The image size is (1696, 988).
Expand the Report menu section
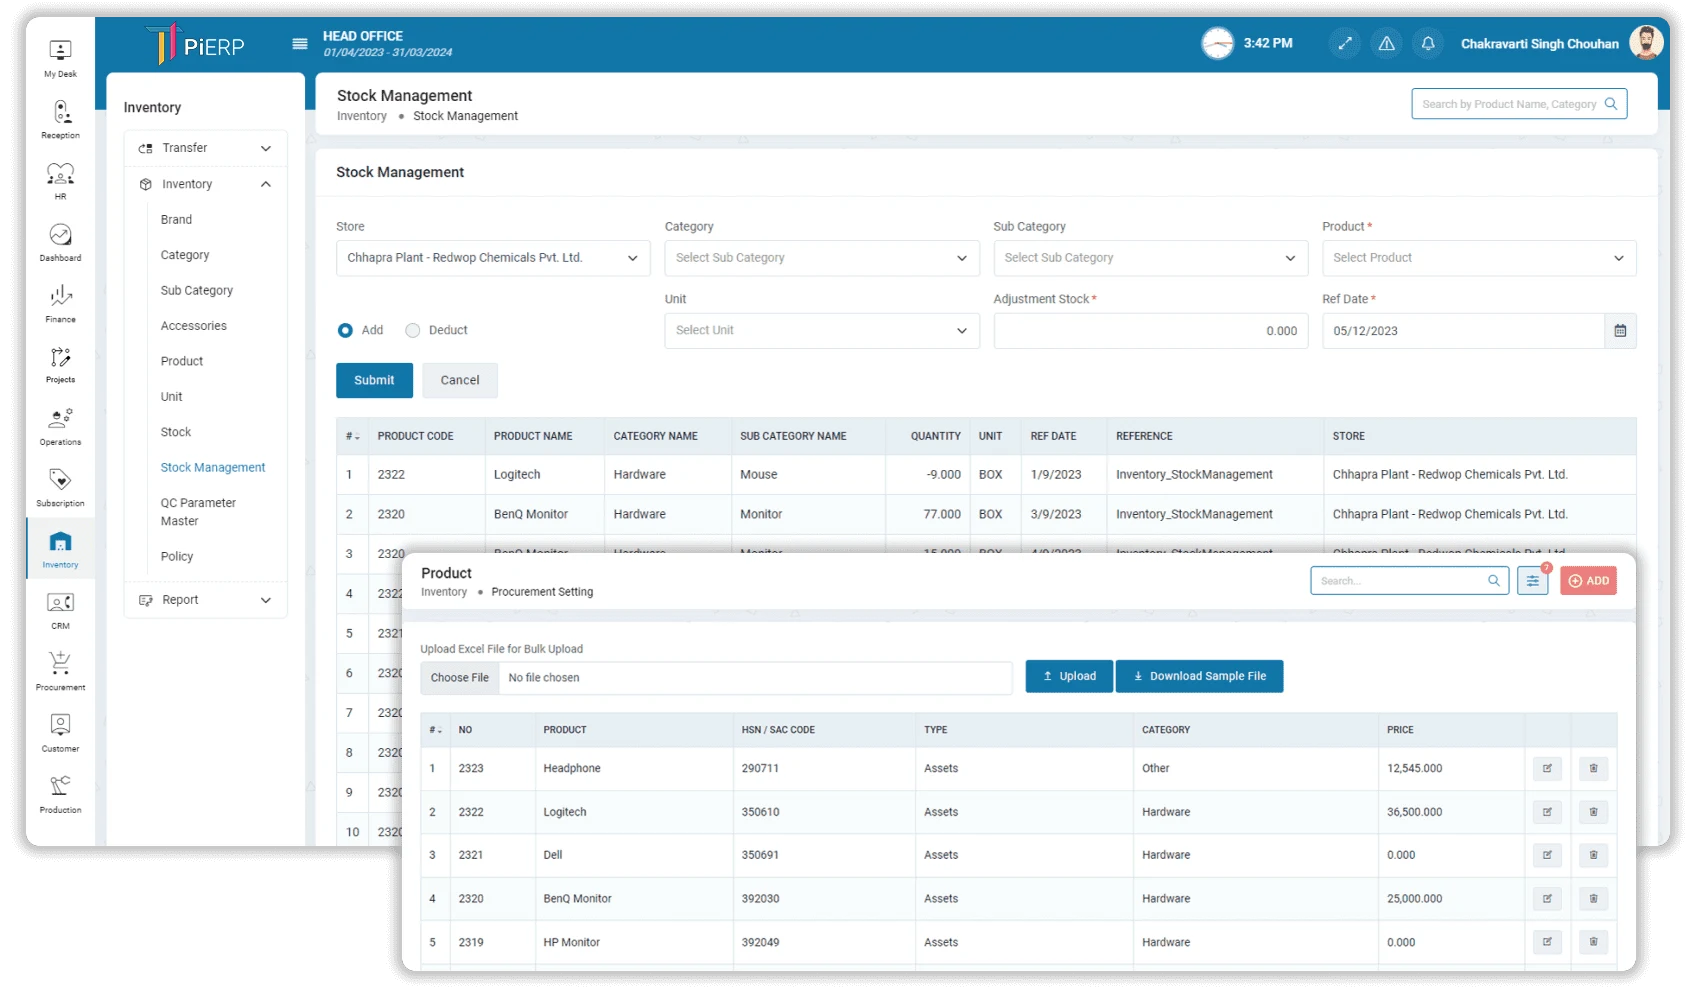(205, 600)
